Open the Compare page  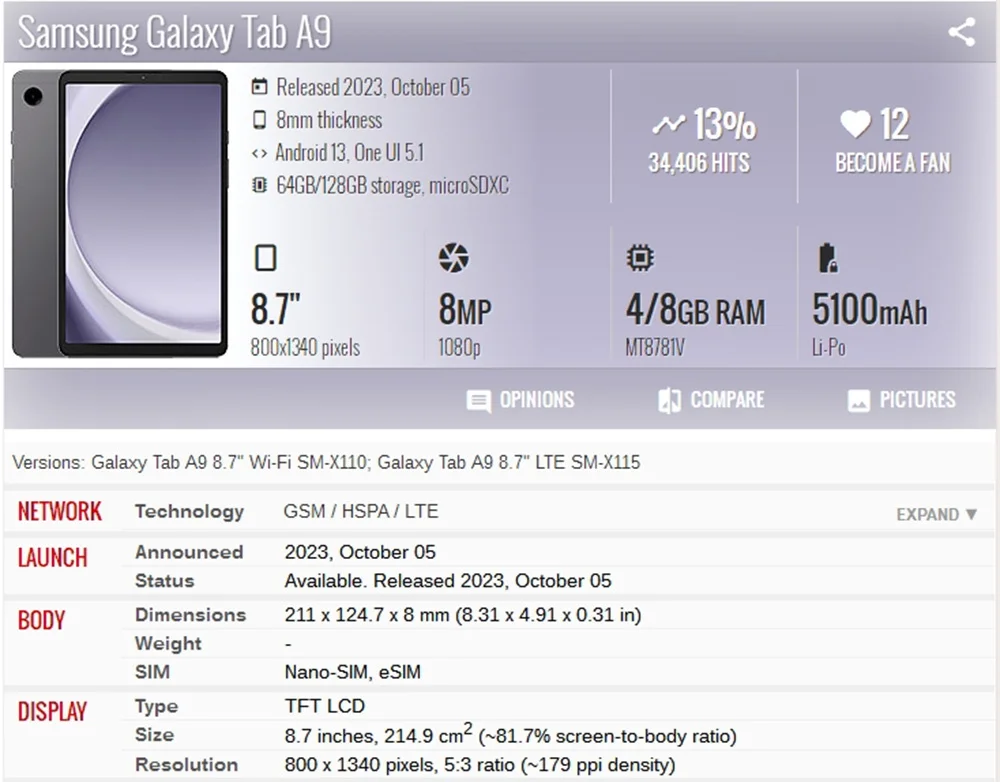point(711,400)
